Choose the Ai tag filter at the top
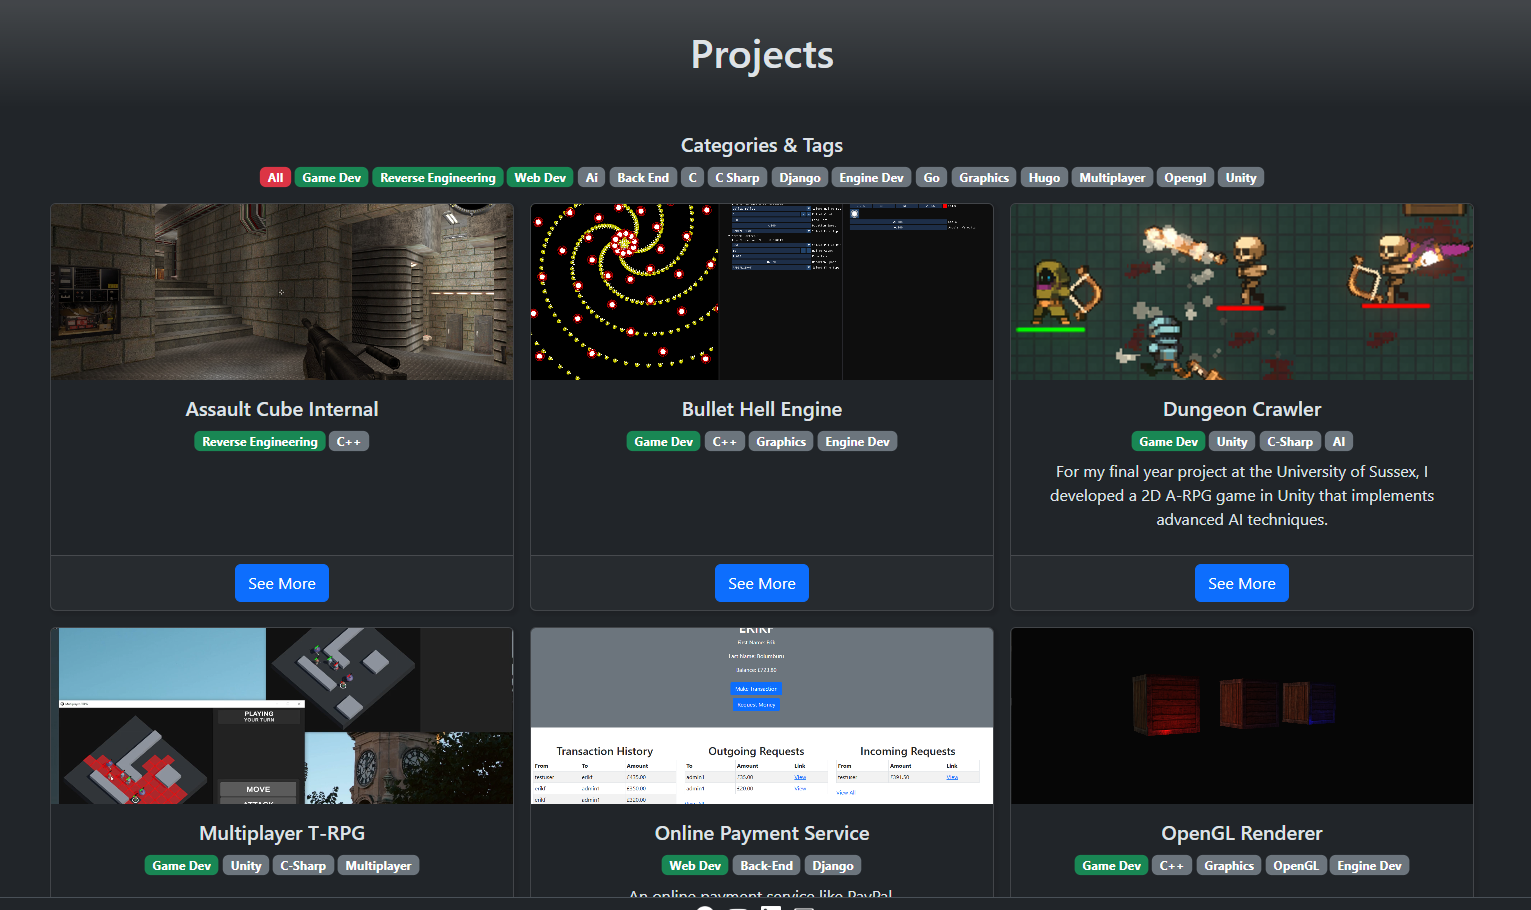 tap(592, 177)
